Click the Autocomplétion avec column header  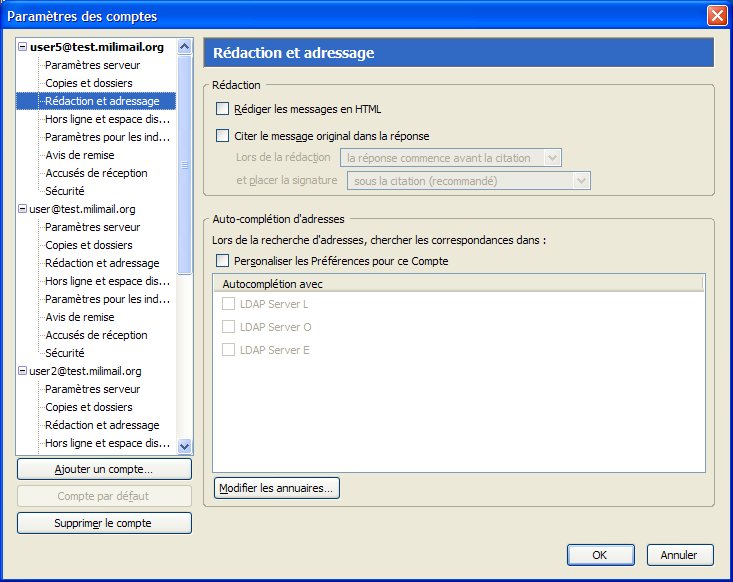pyautogui.click(x=458, y=284)
